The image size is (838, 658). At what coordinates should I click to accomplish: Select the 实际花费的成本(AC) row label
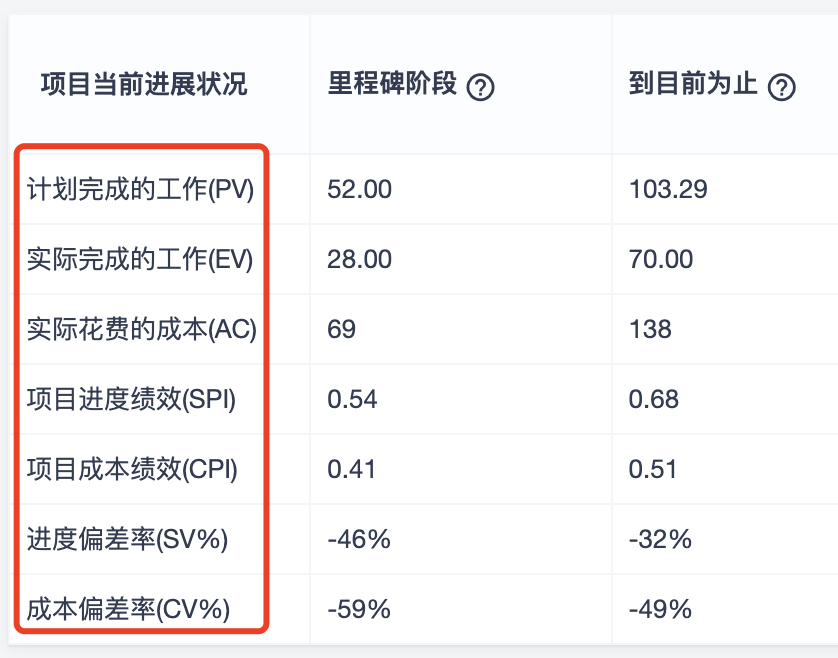pos(142,329)
